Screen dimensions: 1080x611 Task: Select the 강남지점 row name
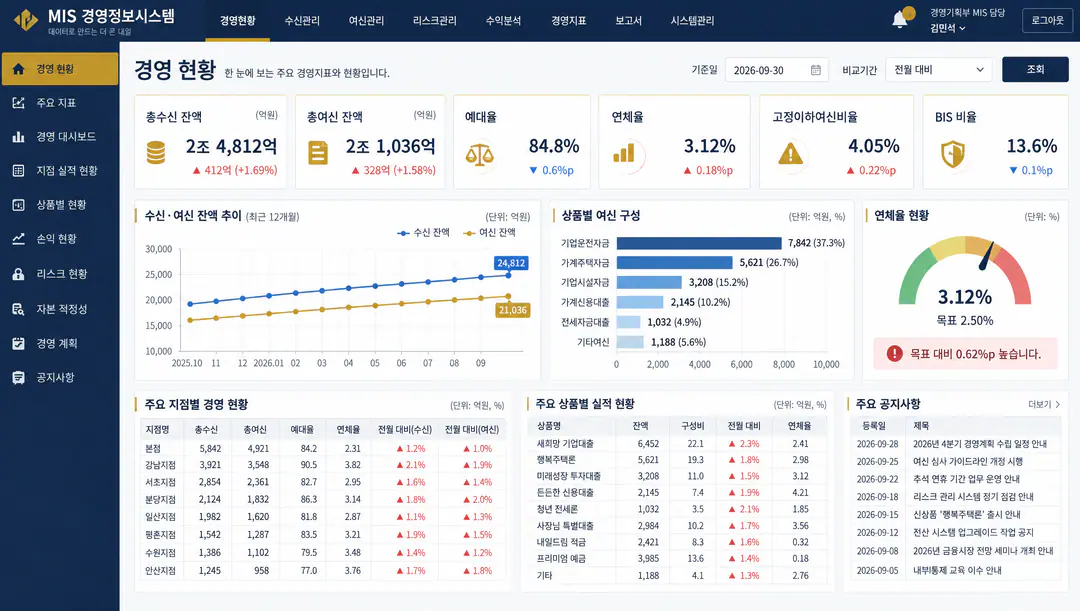coord(160,465)
